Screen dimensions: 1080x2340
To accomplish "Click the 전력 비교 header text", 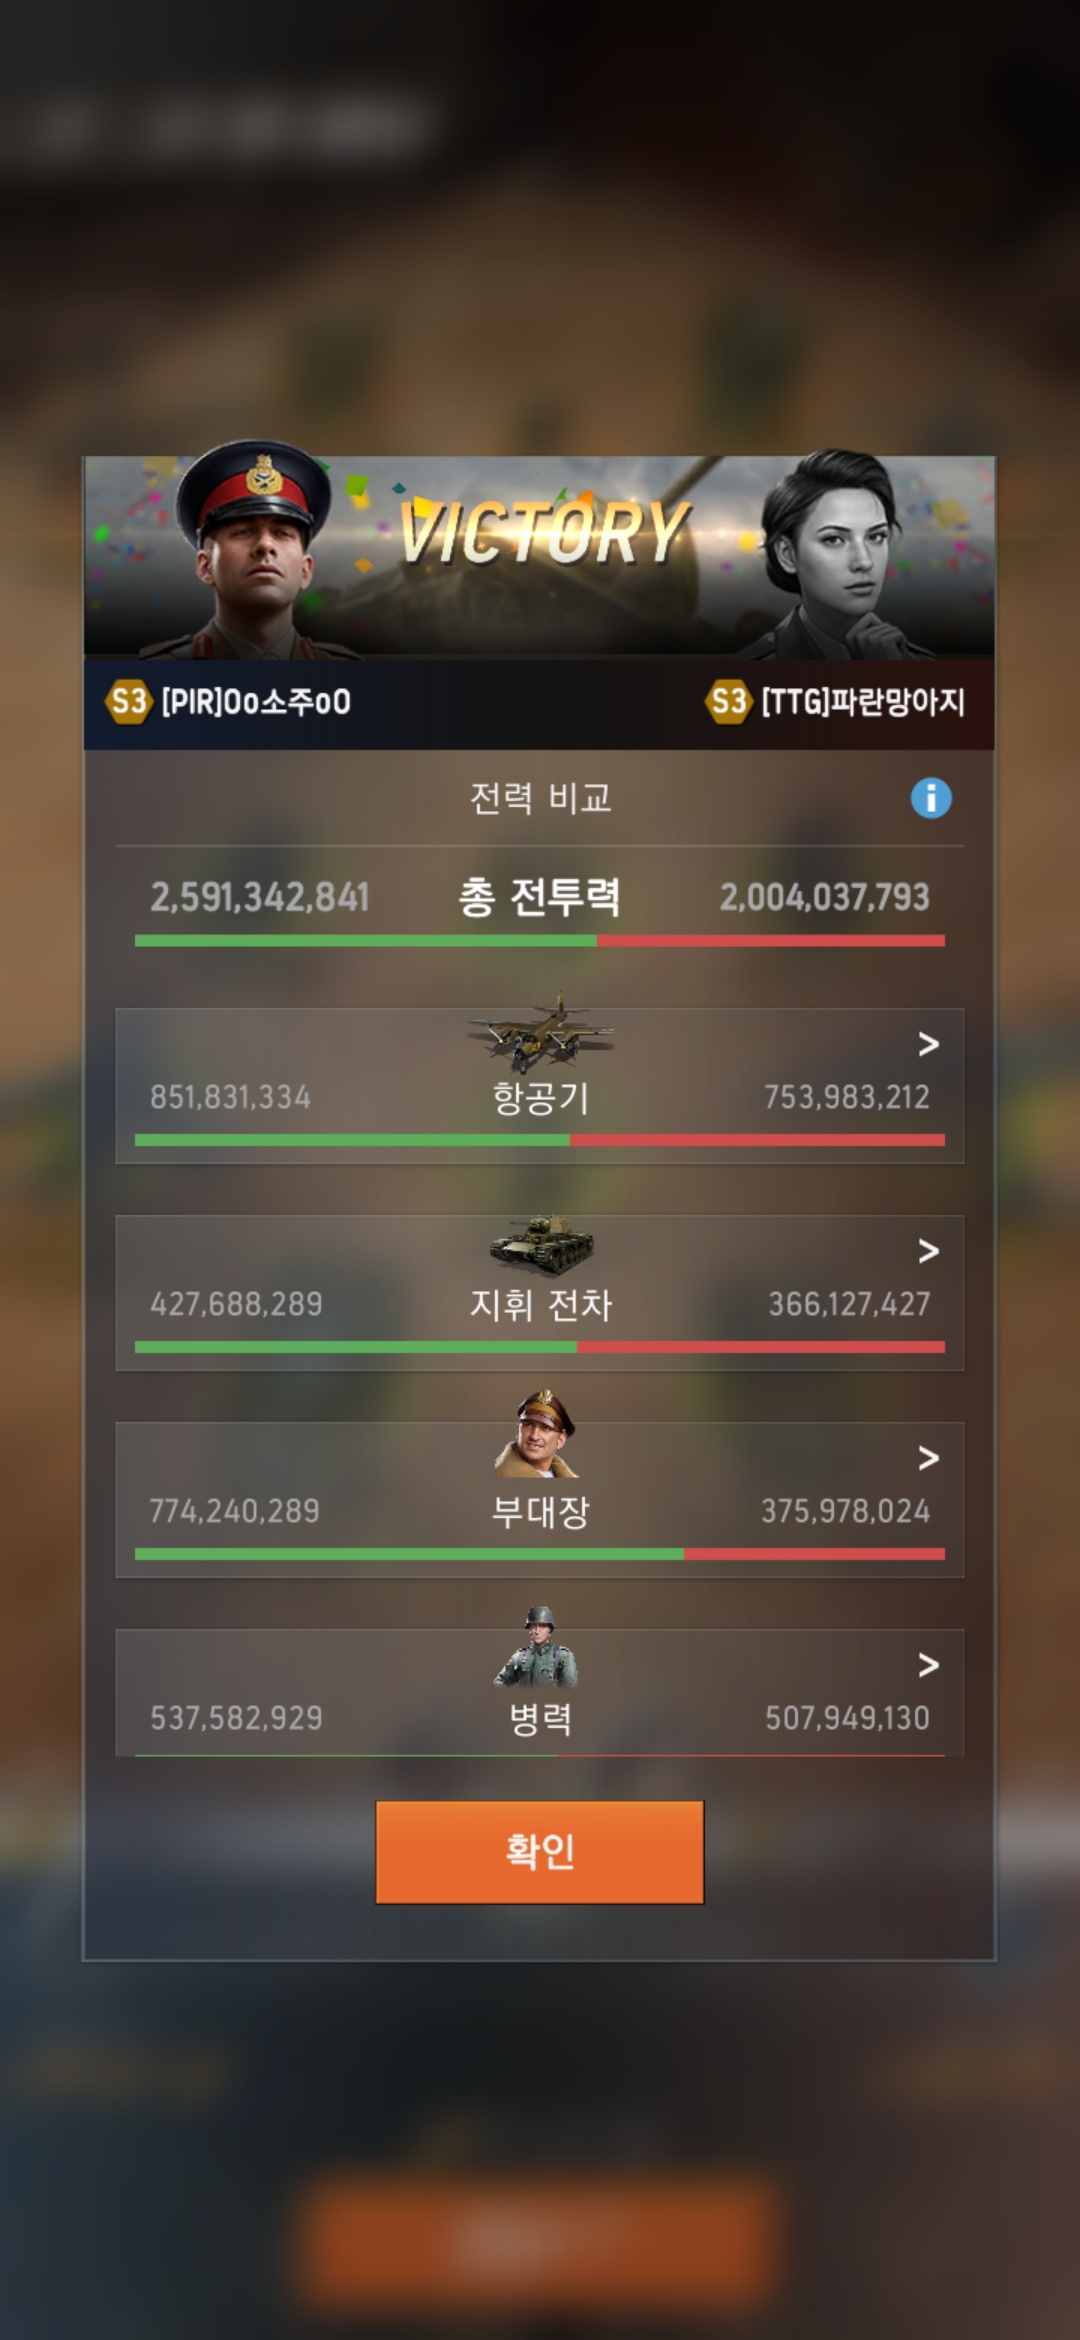I will [540, 798].
